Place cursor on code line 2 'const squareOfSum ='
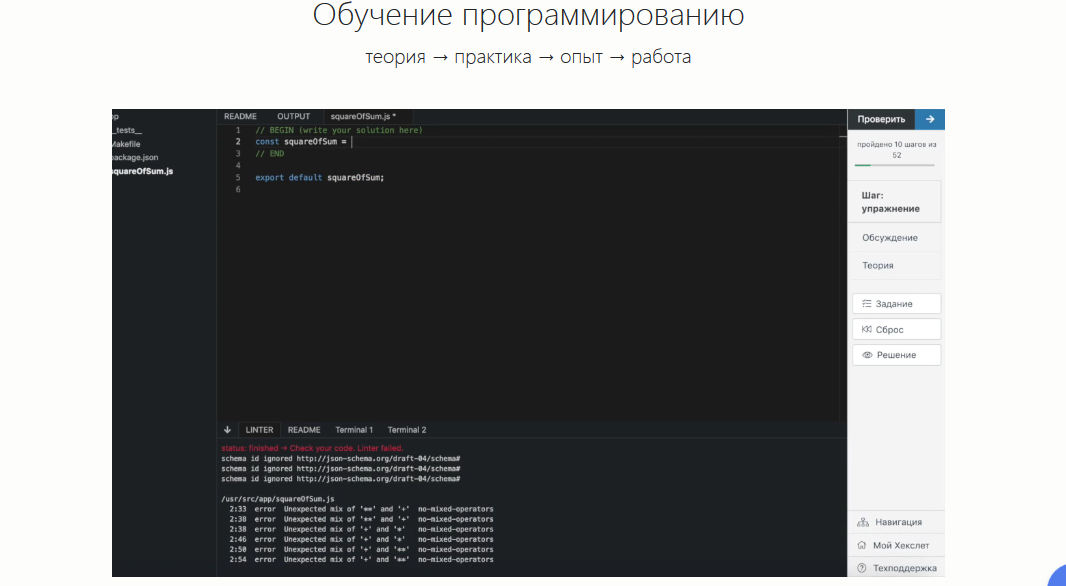Image resolution: width=1066 pixels, height=586 pixels. 301,141
